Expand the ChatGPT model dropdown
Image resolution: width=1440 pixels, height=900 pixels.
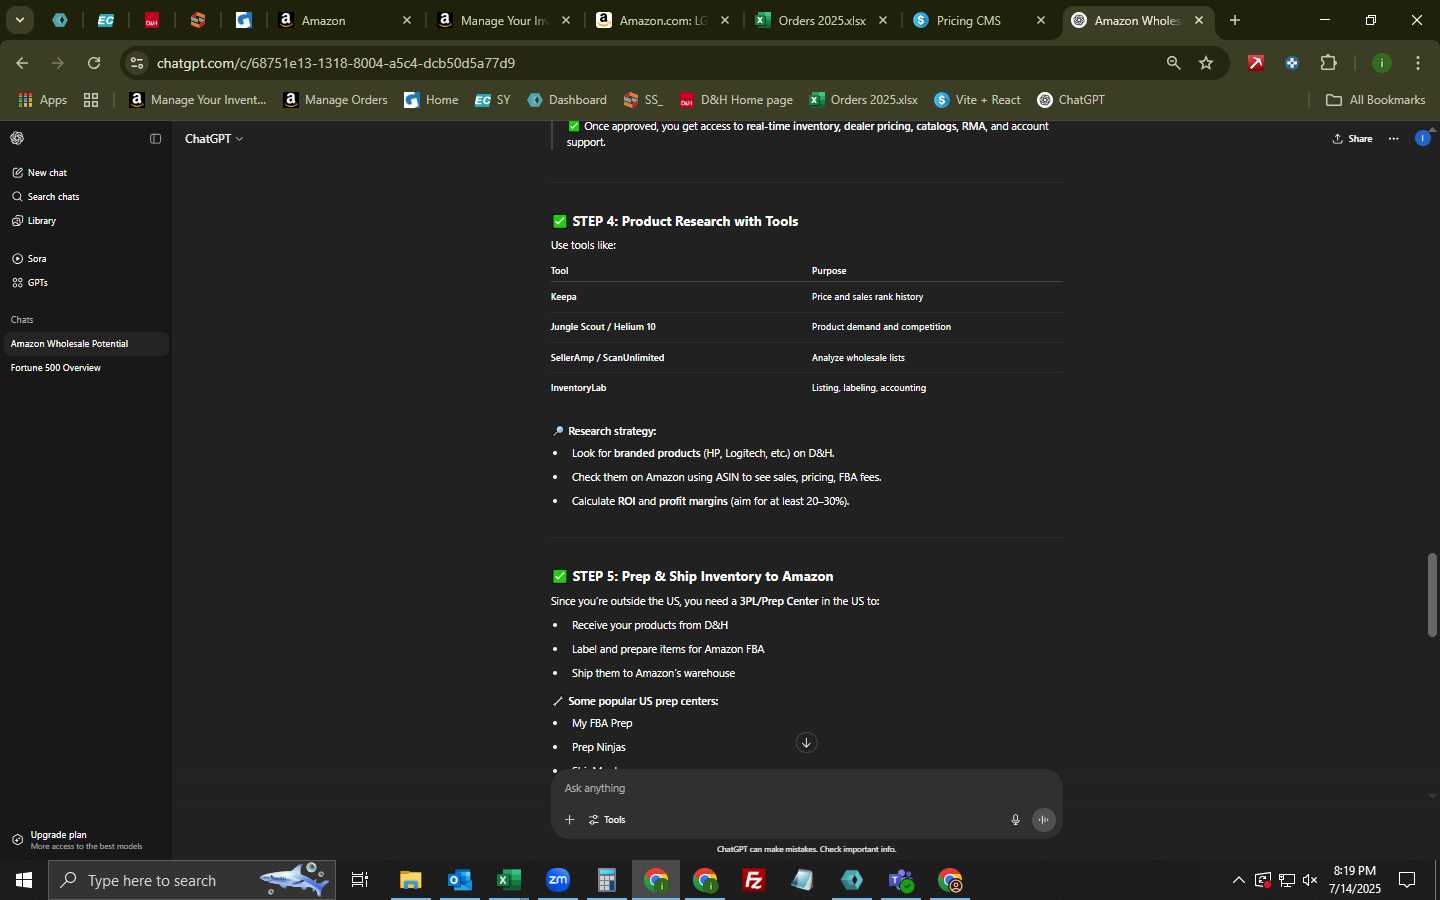214,139
